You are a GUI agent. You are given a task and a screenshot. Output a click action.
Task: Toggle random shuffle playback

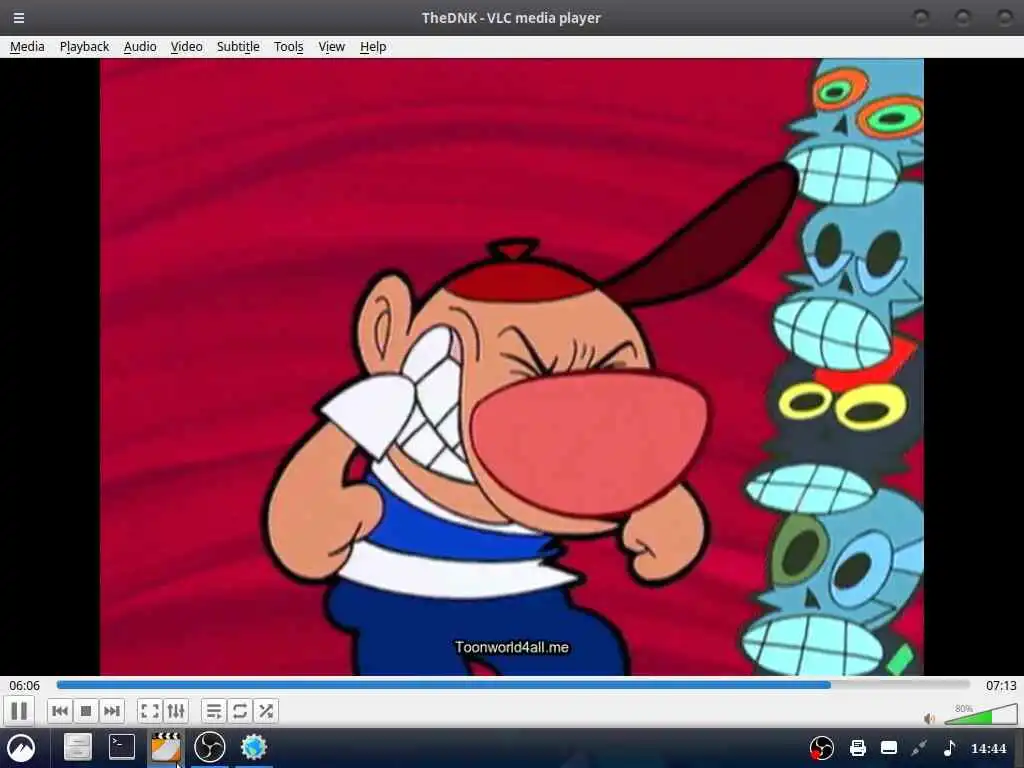pyautogui.click(x=266, y=711)
